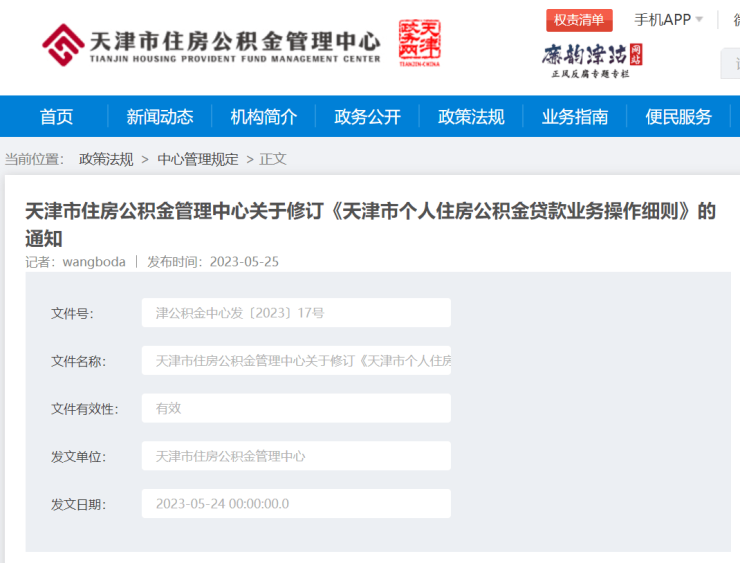This screenshot has width=740, height=563.
Task: Click the 文件名称 field
Action: [x=296, y=361]
